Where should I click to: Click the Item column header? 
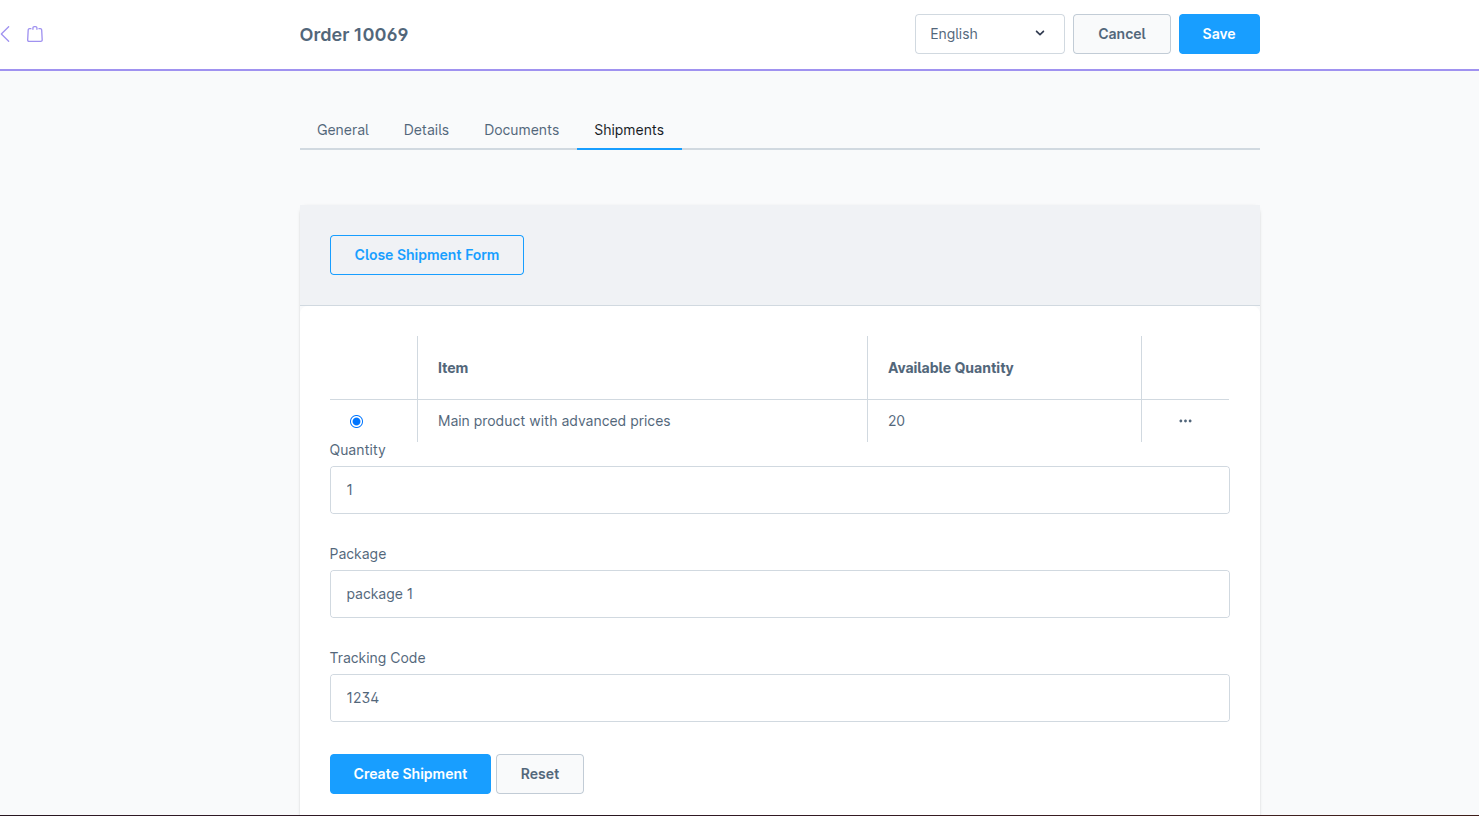(453, 368)
